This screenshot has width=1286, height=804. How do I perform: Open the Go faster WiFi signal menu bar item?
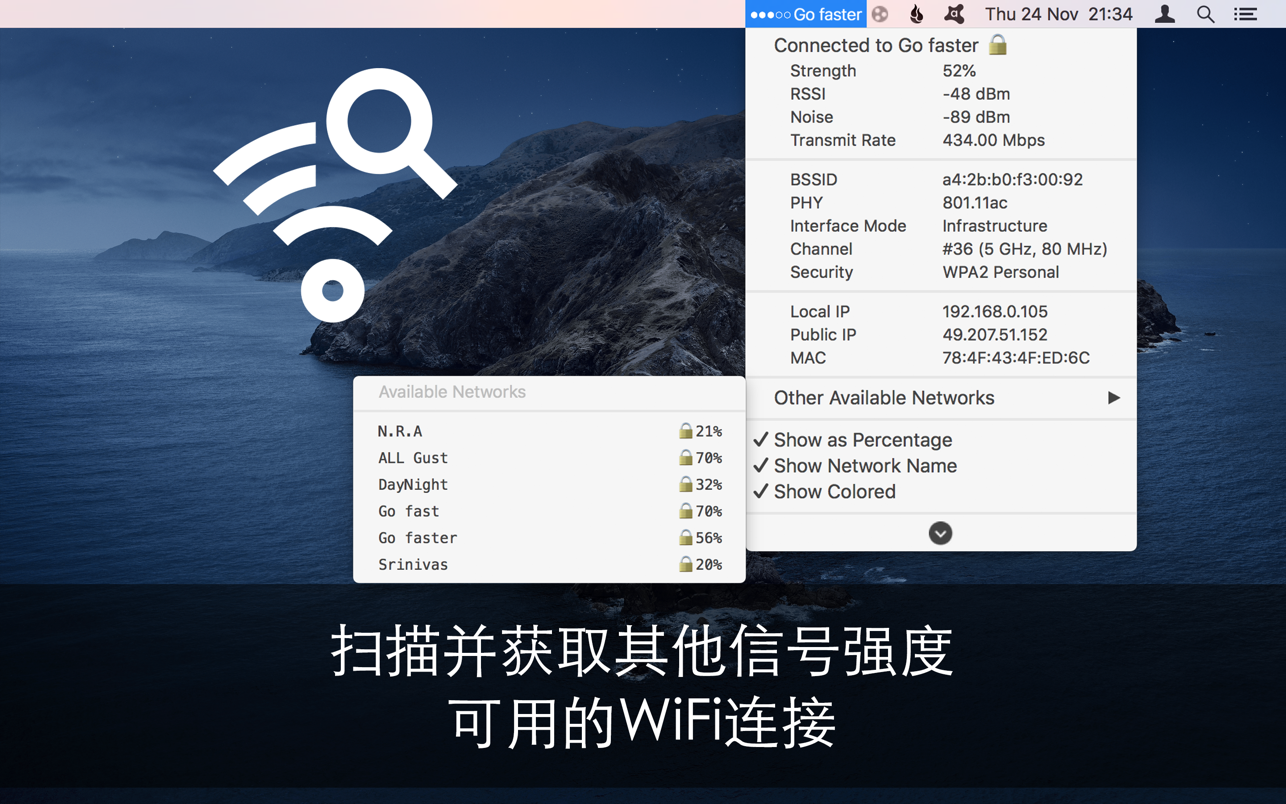pos(806,14)
